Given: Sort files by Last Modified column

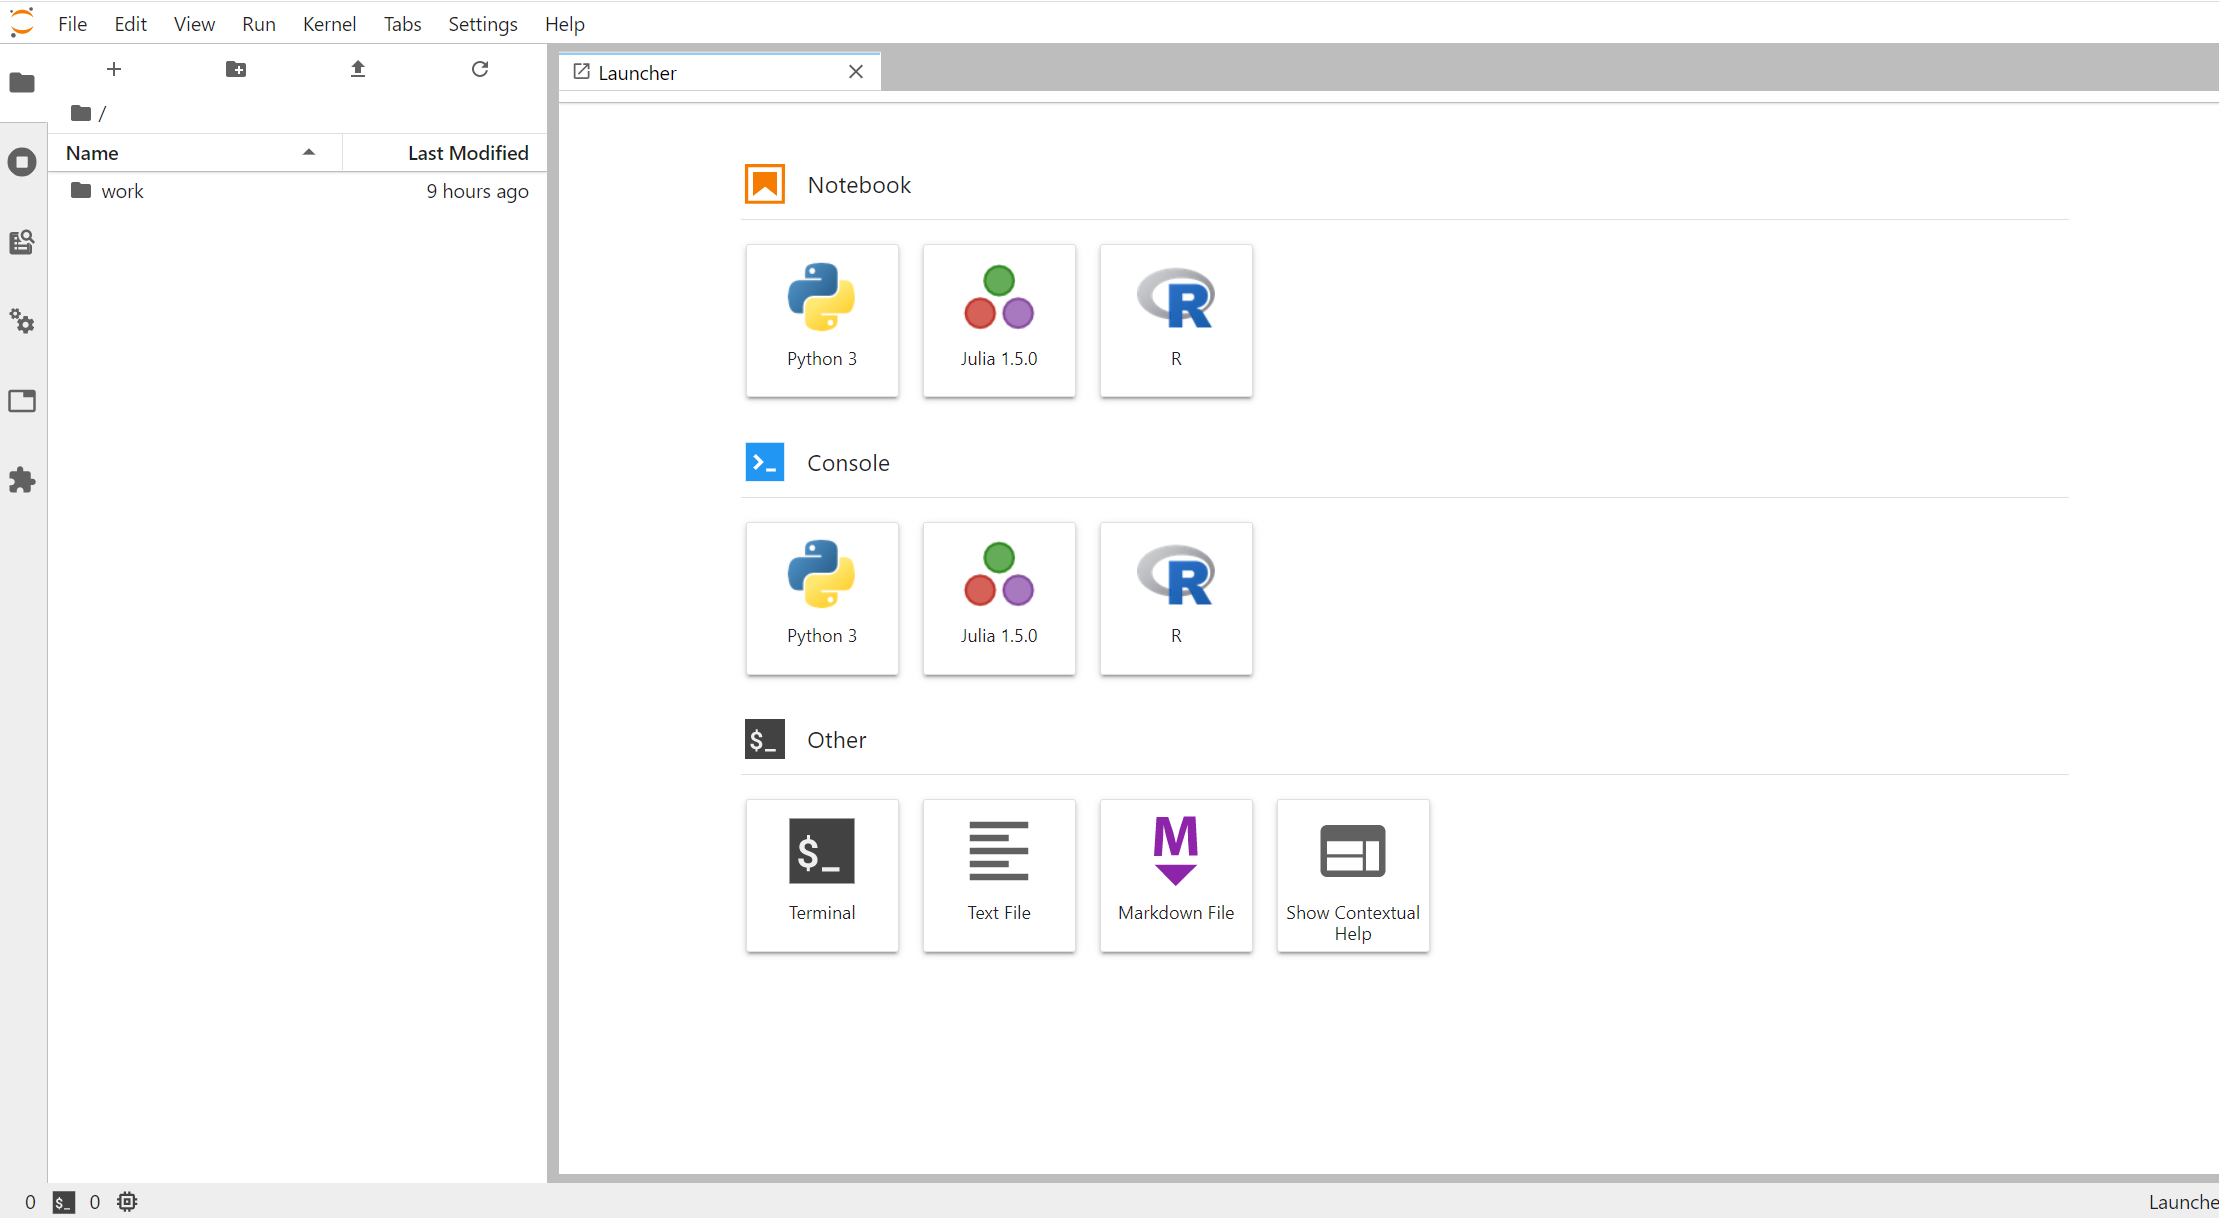Looking at the screenshot, I should pos(445,153).
